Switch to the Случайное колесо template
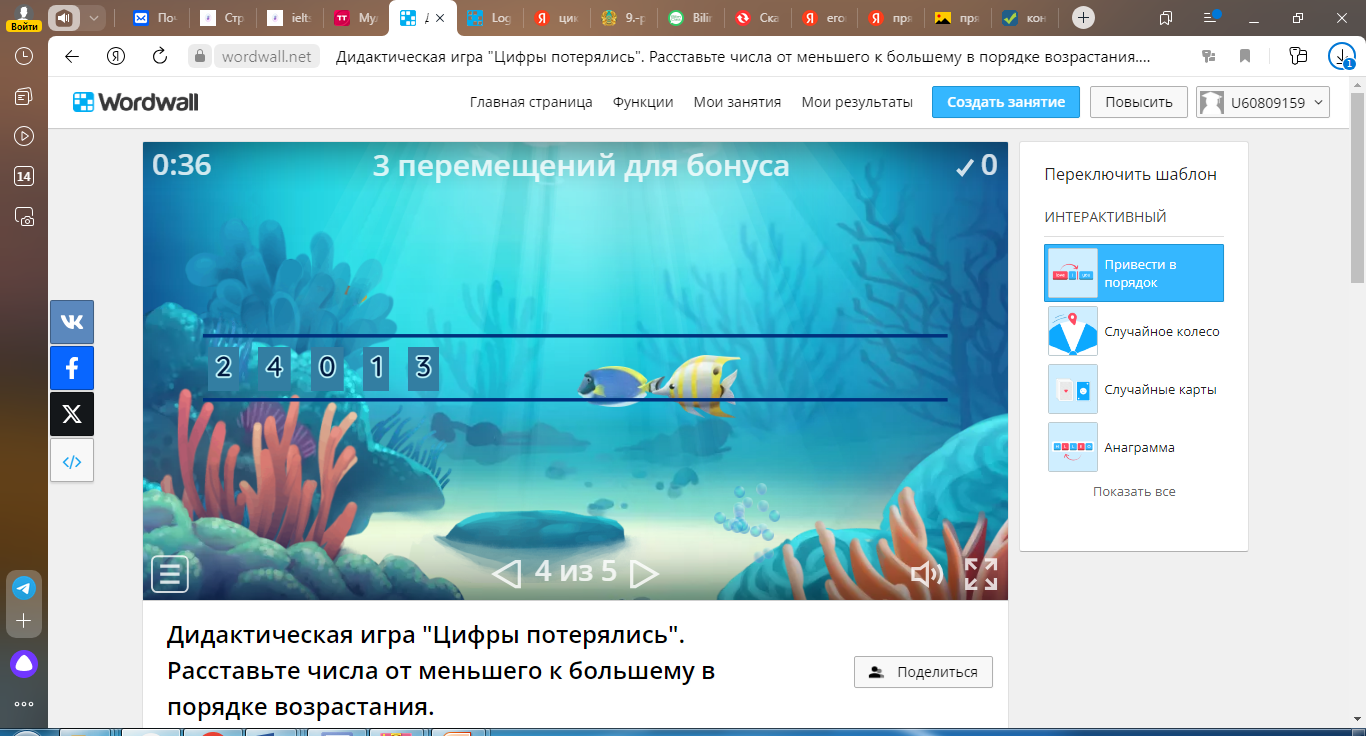This screenshot has width=1366, height=736. click(1134, 331)
